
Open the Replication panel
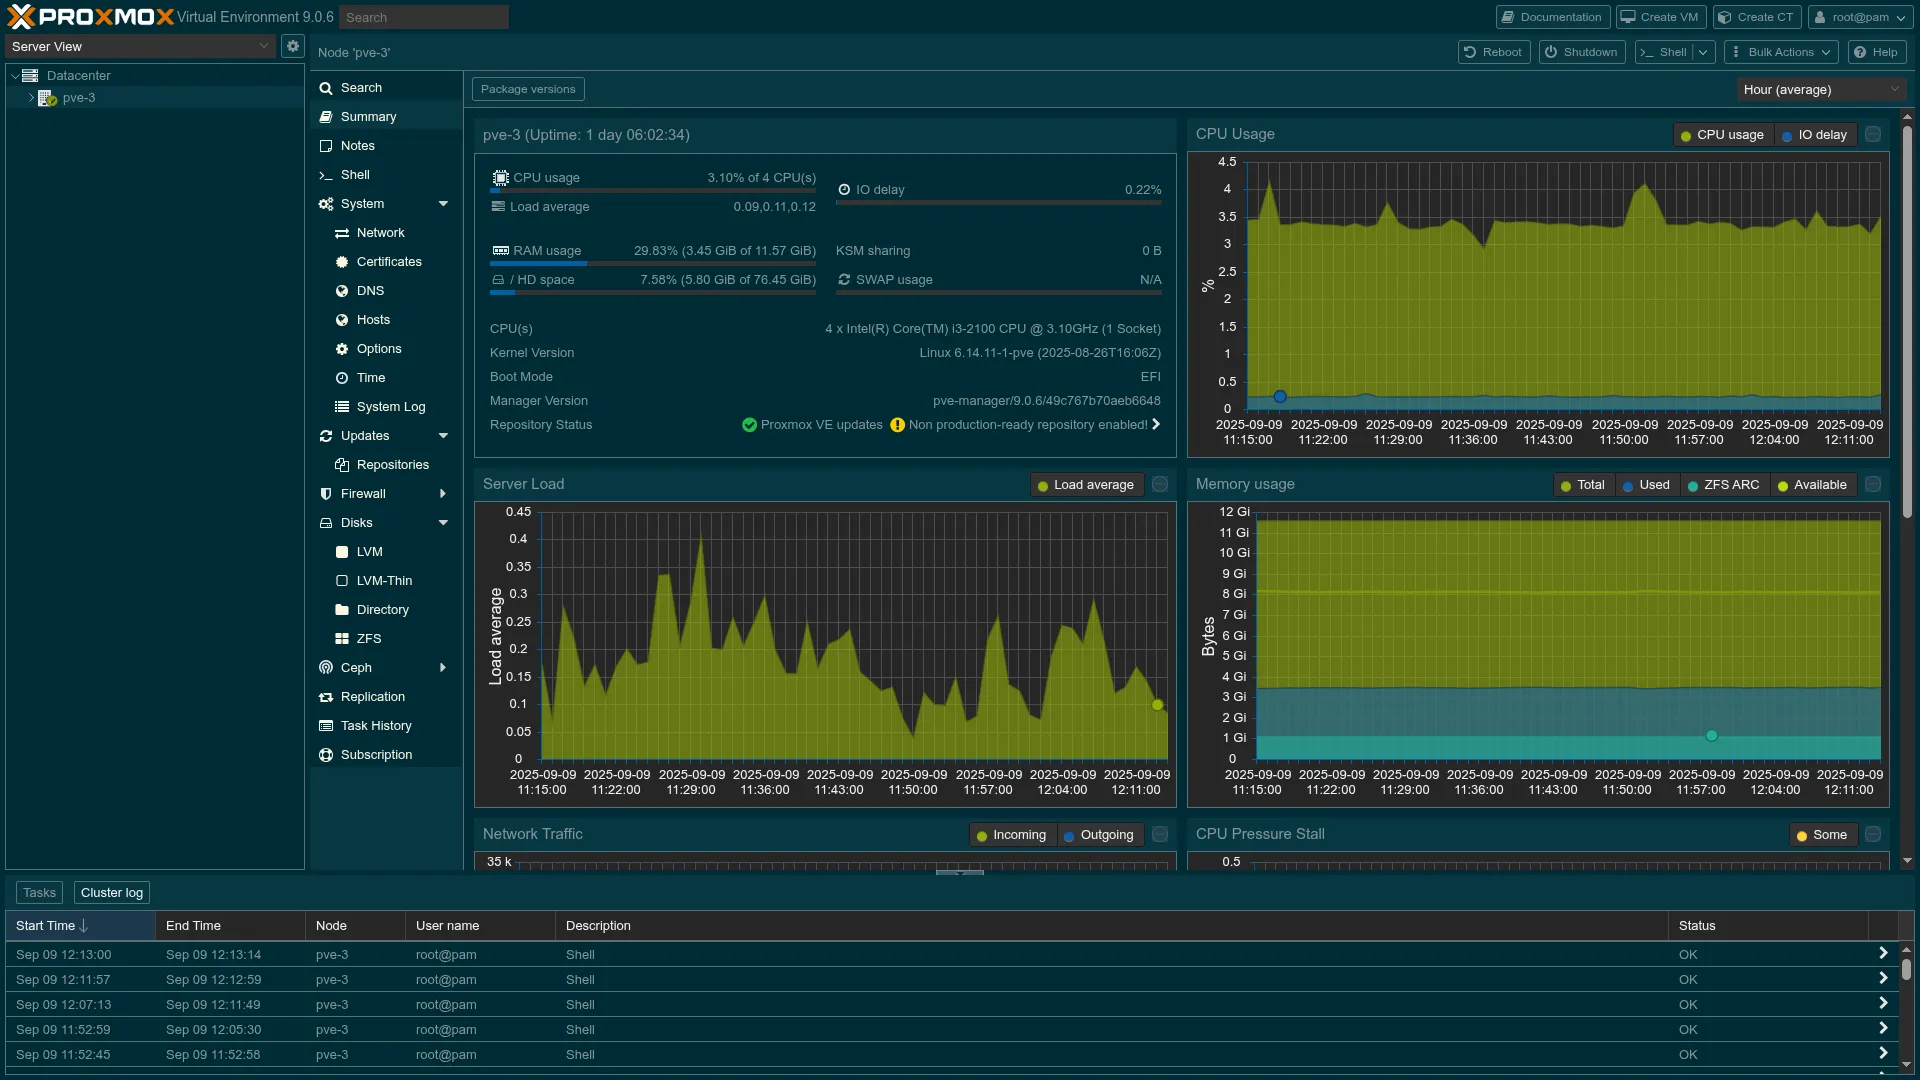(x=372, y=697)
